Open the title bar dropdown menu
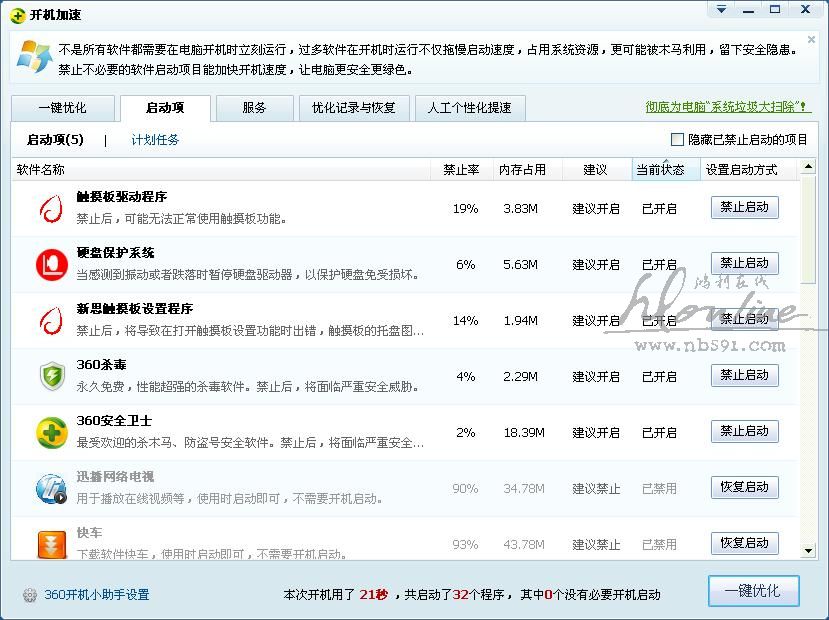Screen dimensions: 829x620 [720, 10]
